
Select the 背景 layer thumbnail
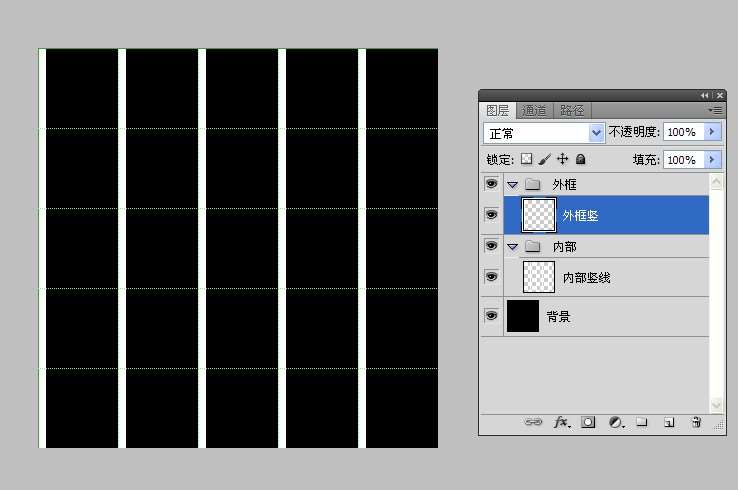pyautogui.click(x=523, y=316)
